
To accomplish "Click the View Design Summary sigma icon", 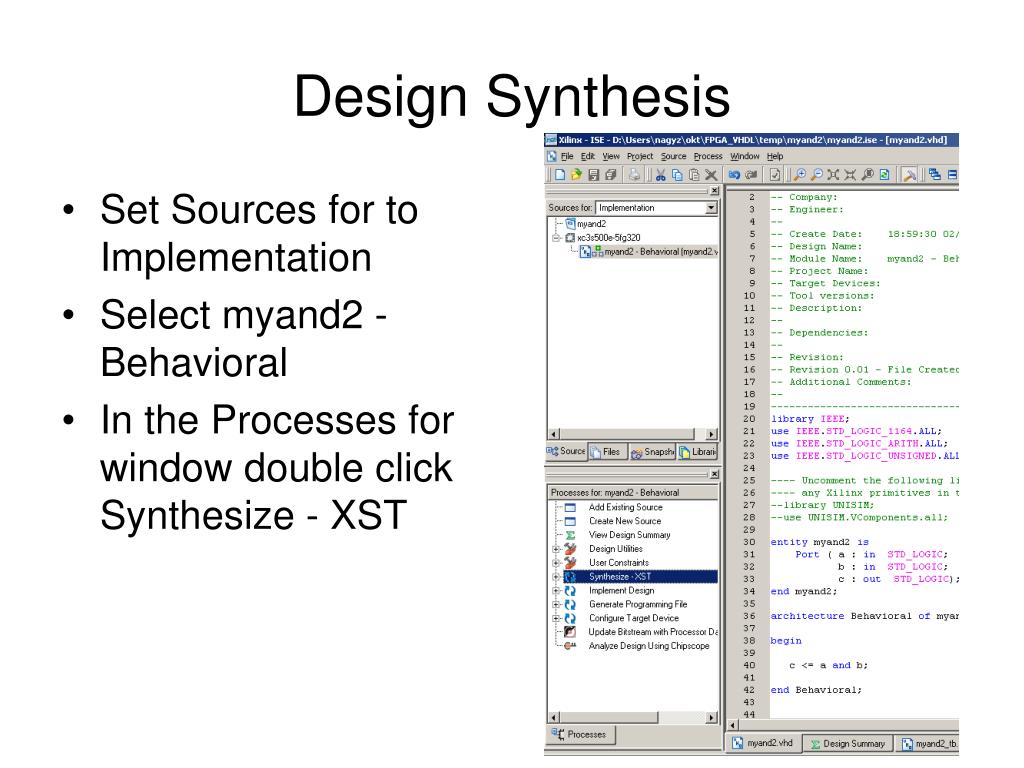I will click(x=570, y=535).
